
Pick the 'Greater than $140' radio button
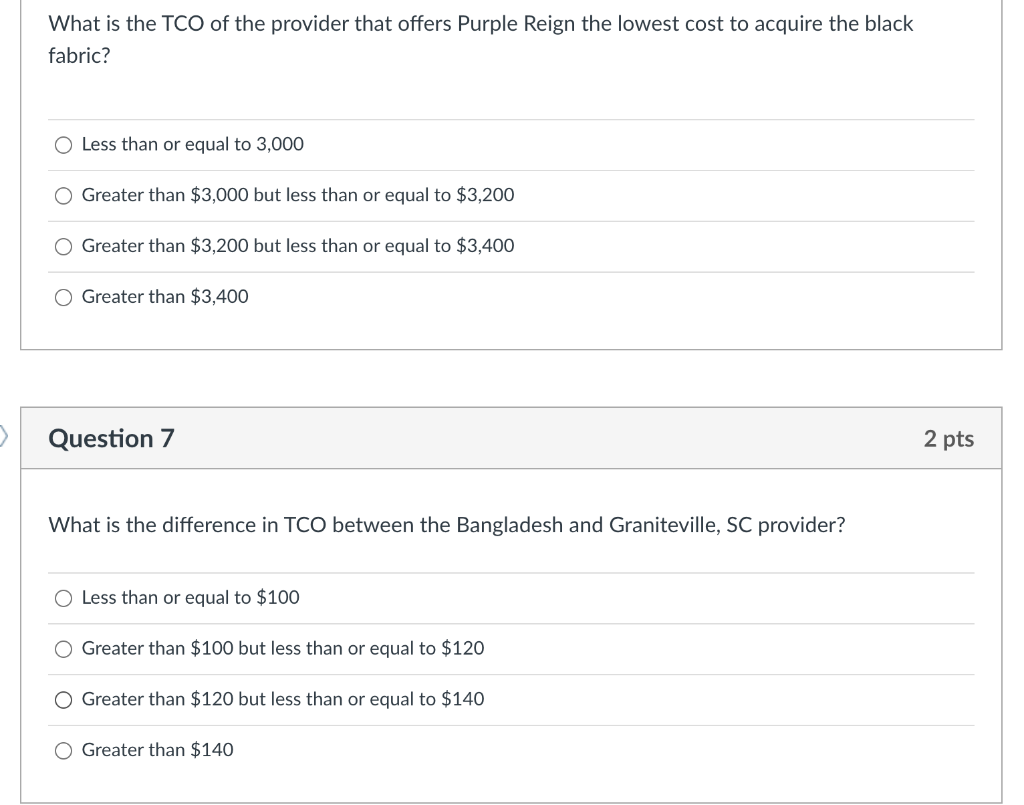(64, 750)
